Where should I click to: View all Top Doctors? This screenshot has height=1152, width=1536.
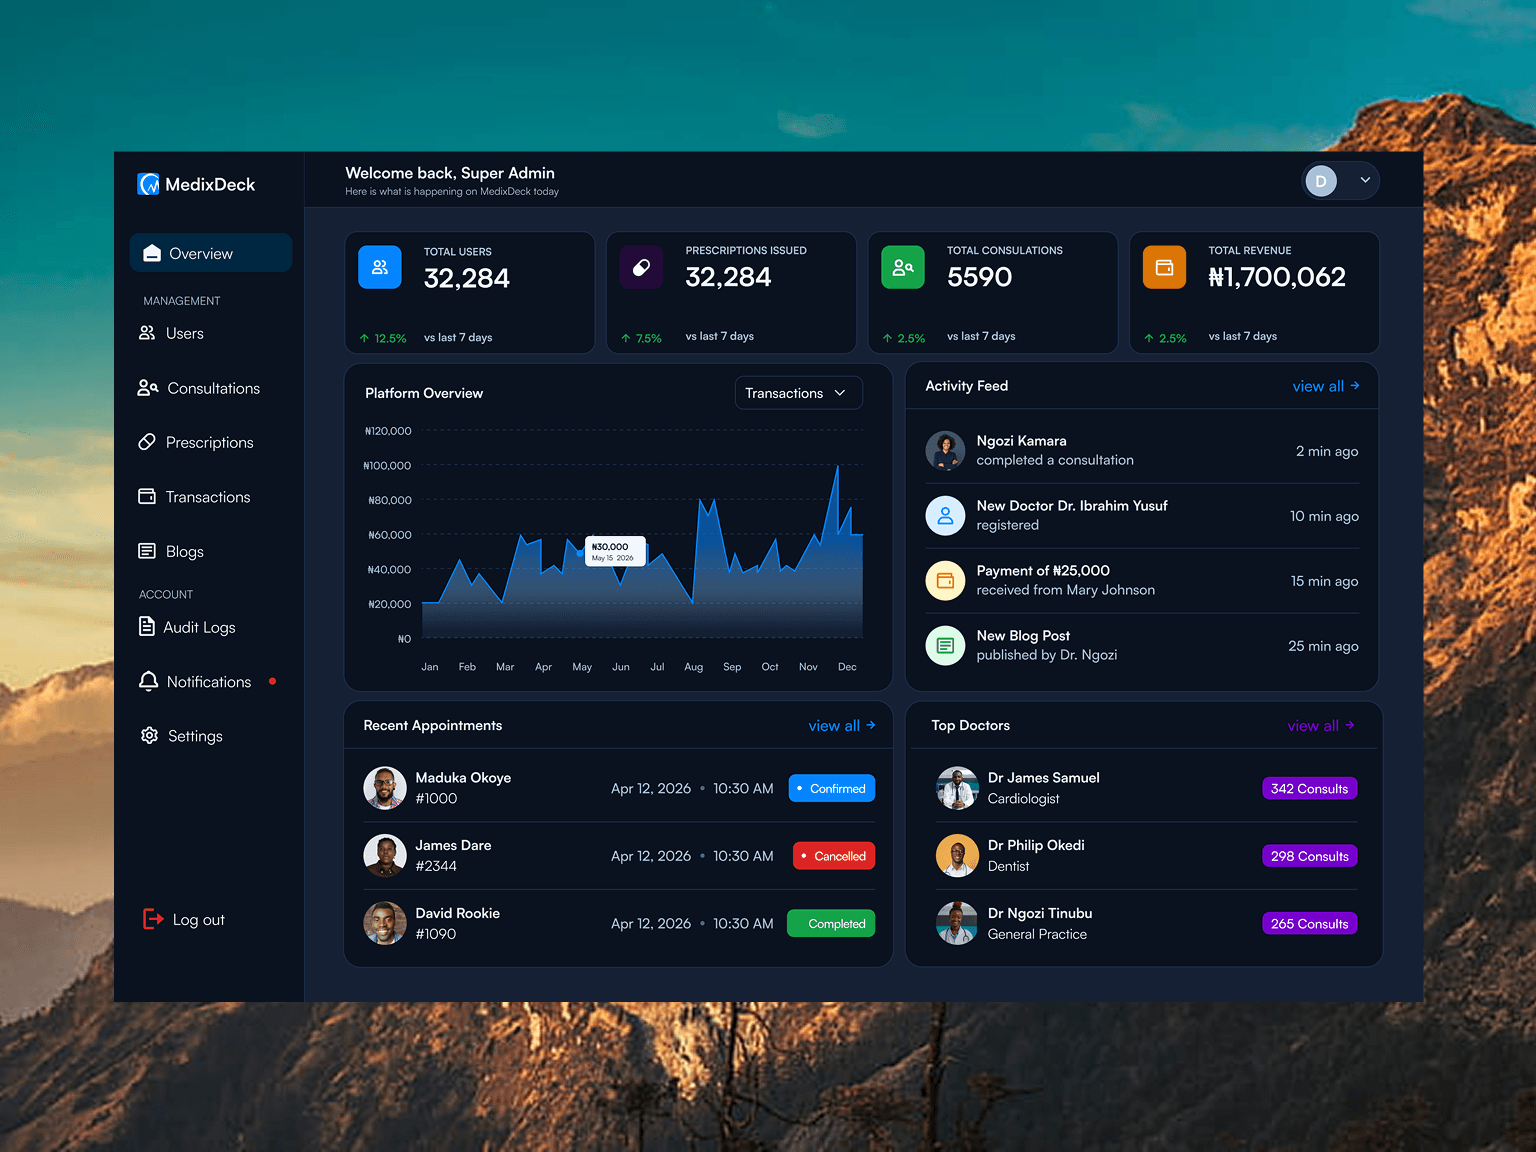pos(1321,726)
